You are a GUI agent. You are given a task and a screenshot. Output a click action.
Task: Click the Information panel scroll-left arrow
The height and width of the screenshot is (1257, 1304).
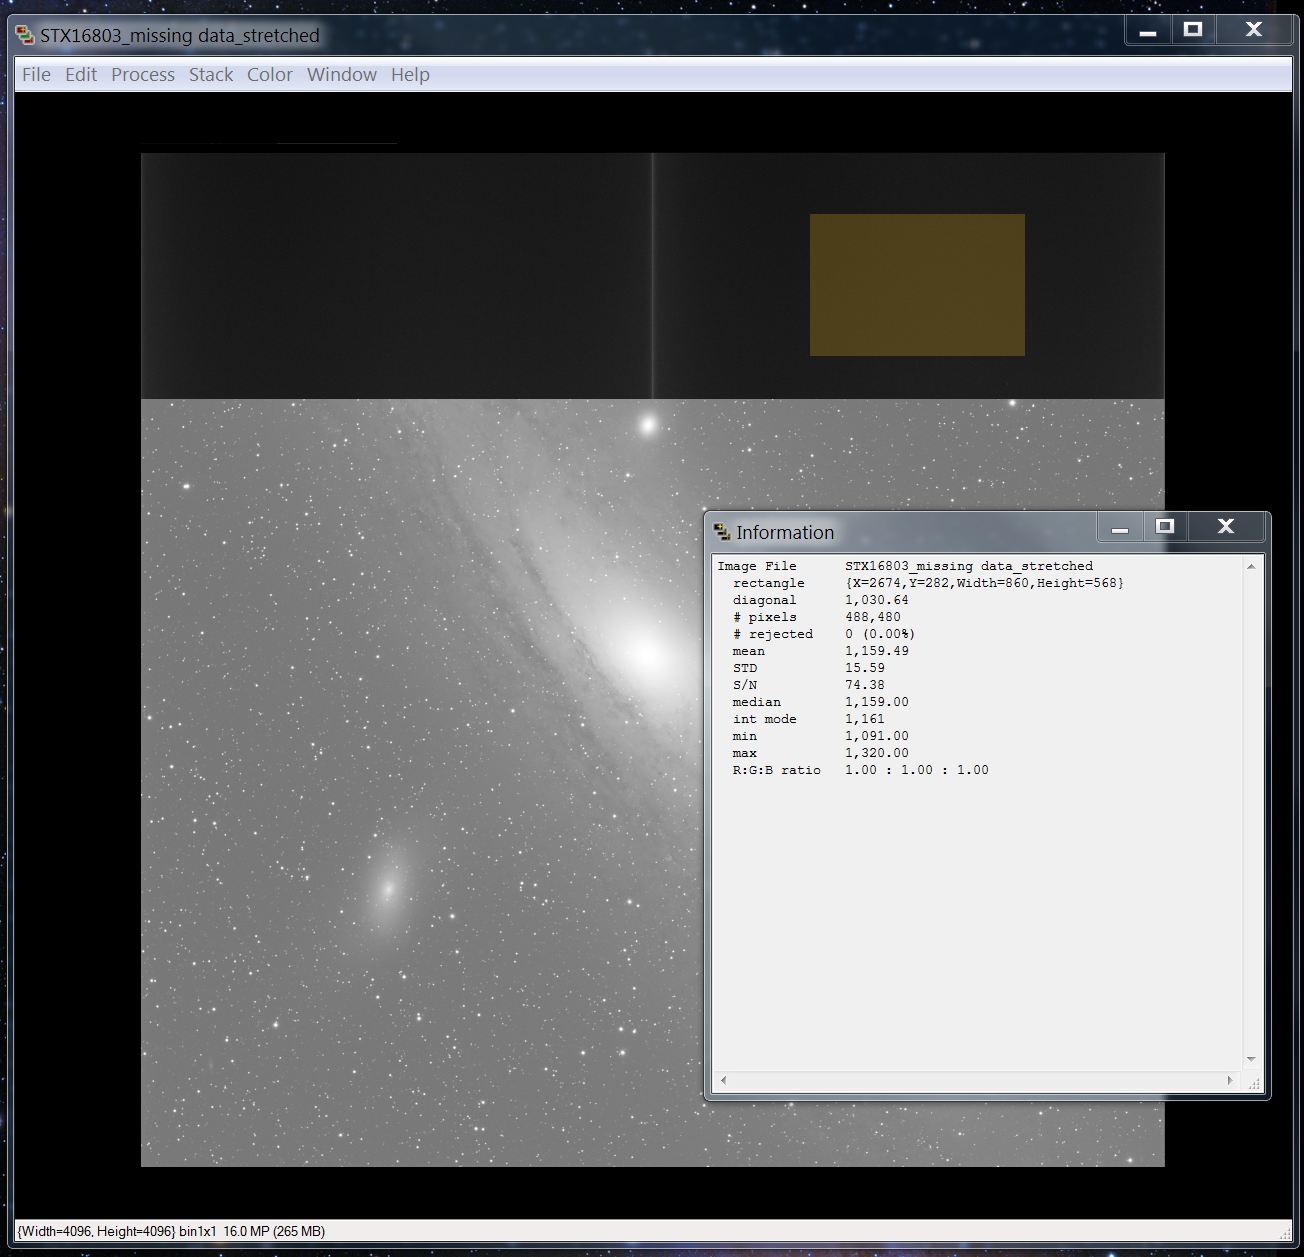pyautogui.click(x=723, y=1080)
